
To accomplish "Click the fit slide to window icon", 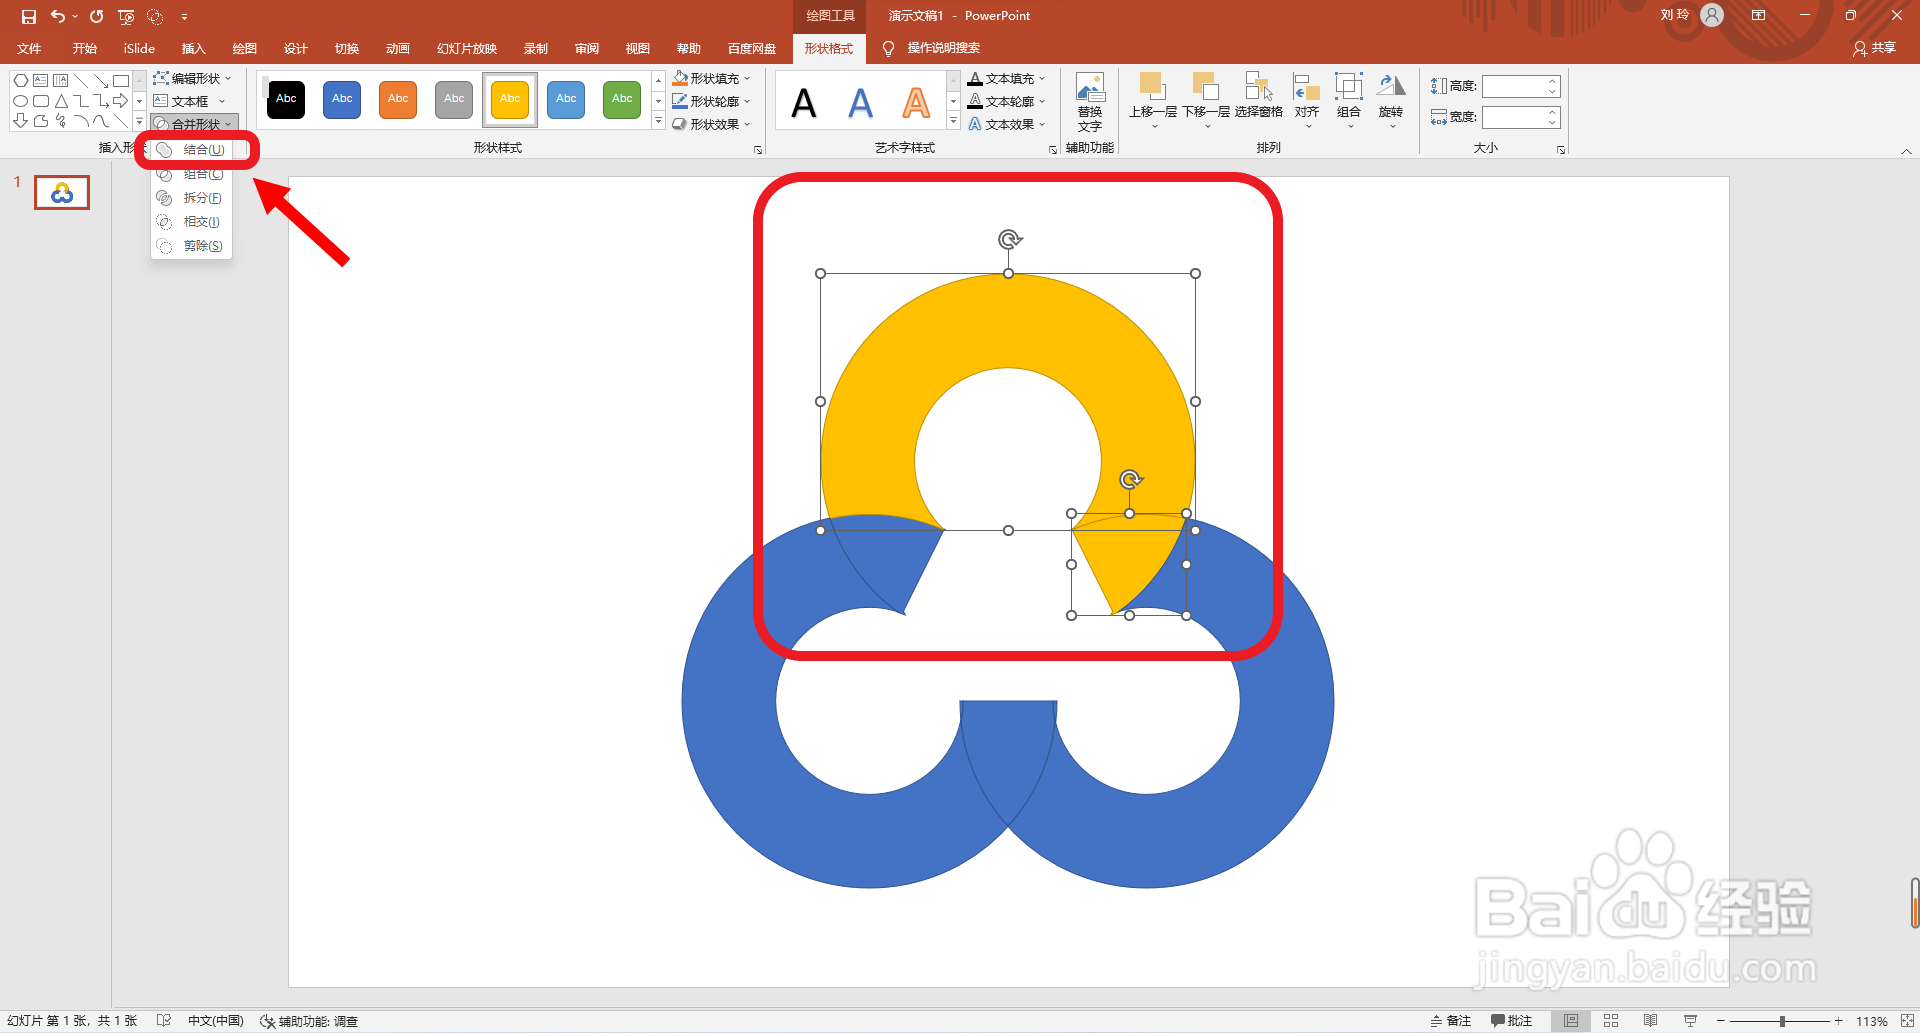I will [1907, 1021].
